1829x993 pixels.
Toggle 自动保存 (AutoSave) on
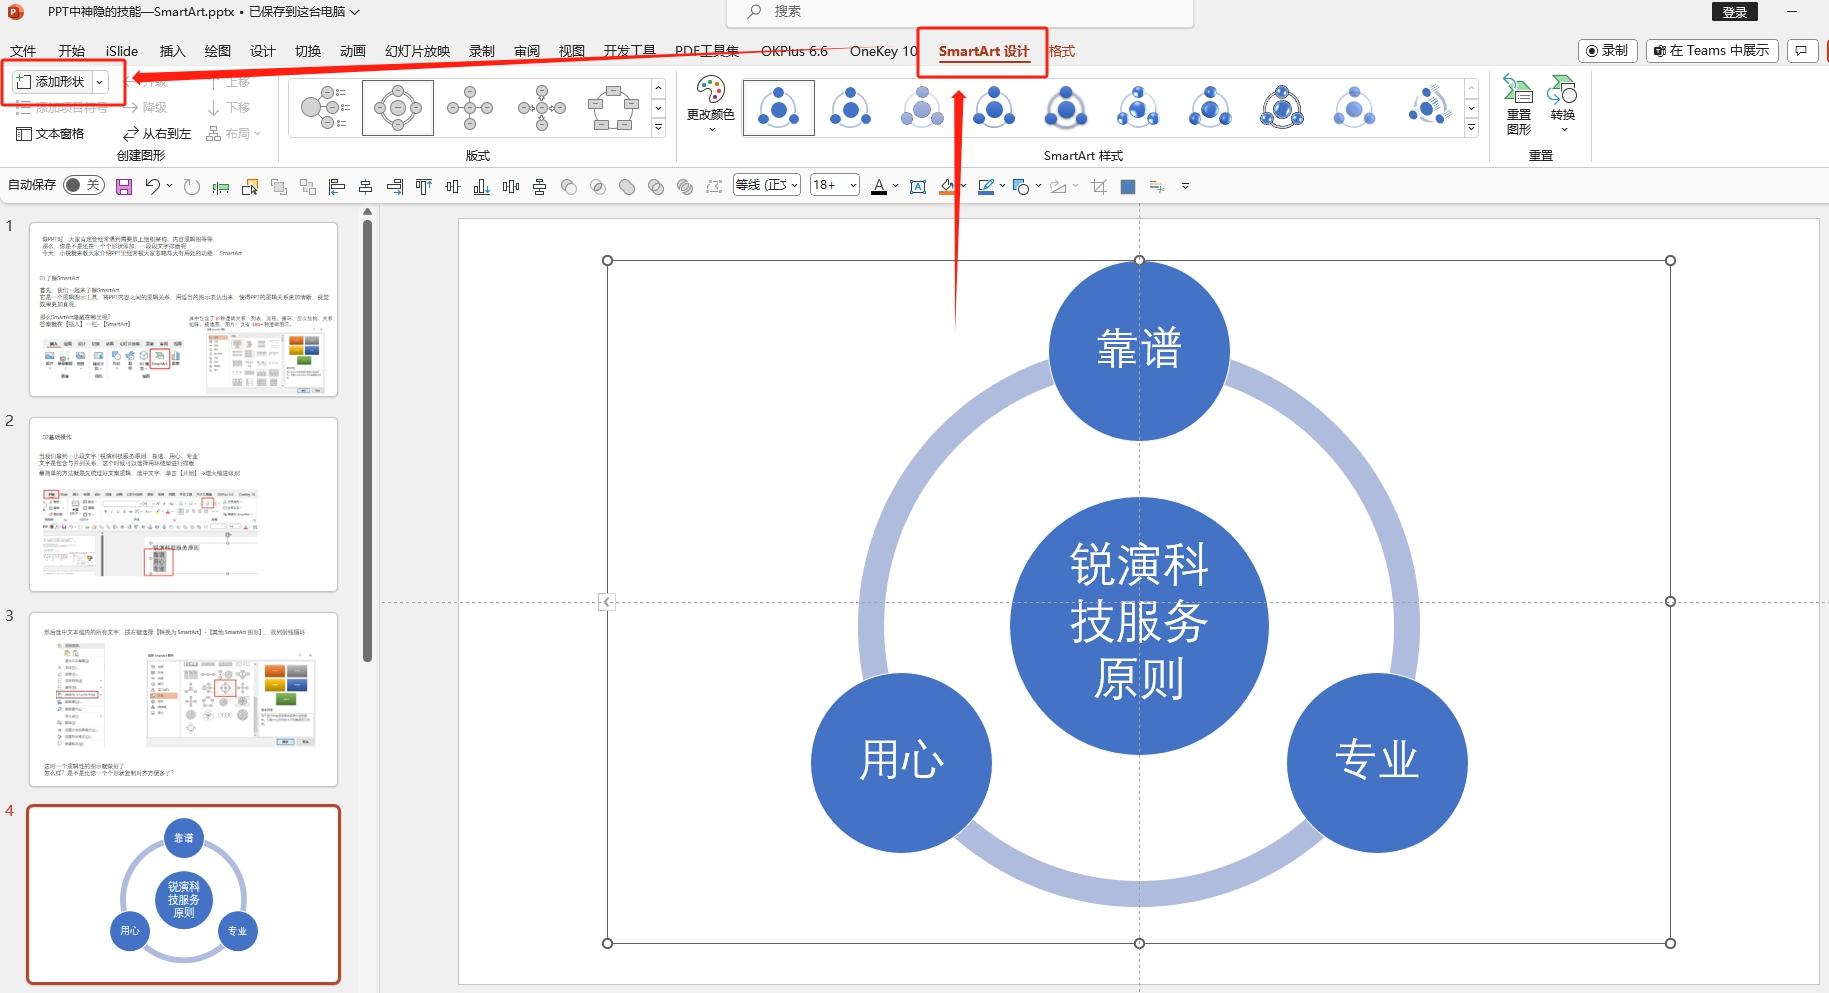pyautogui.click(x=83, y=185)
